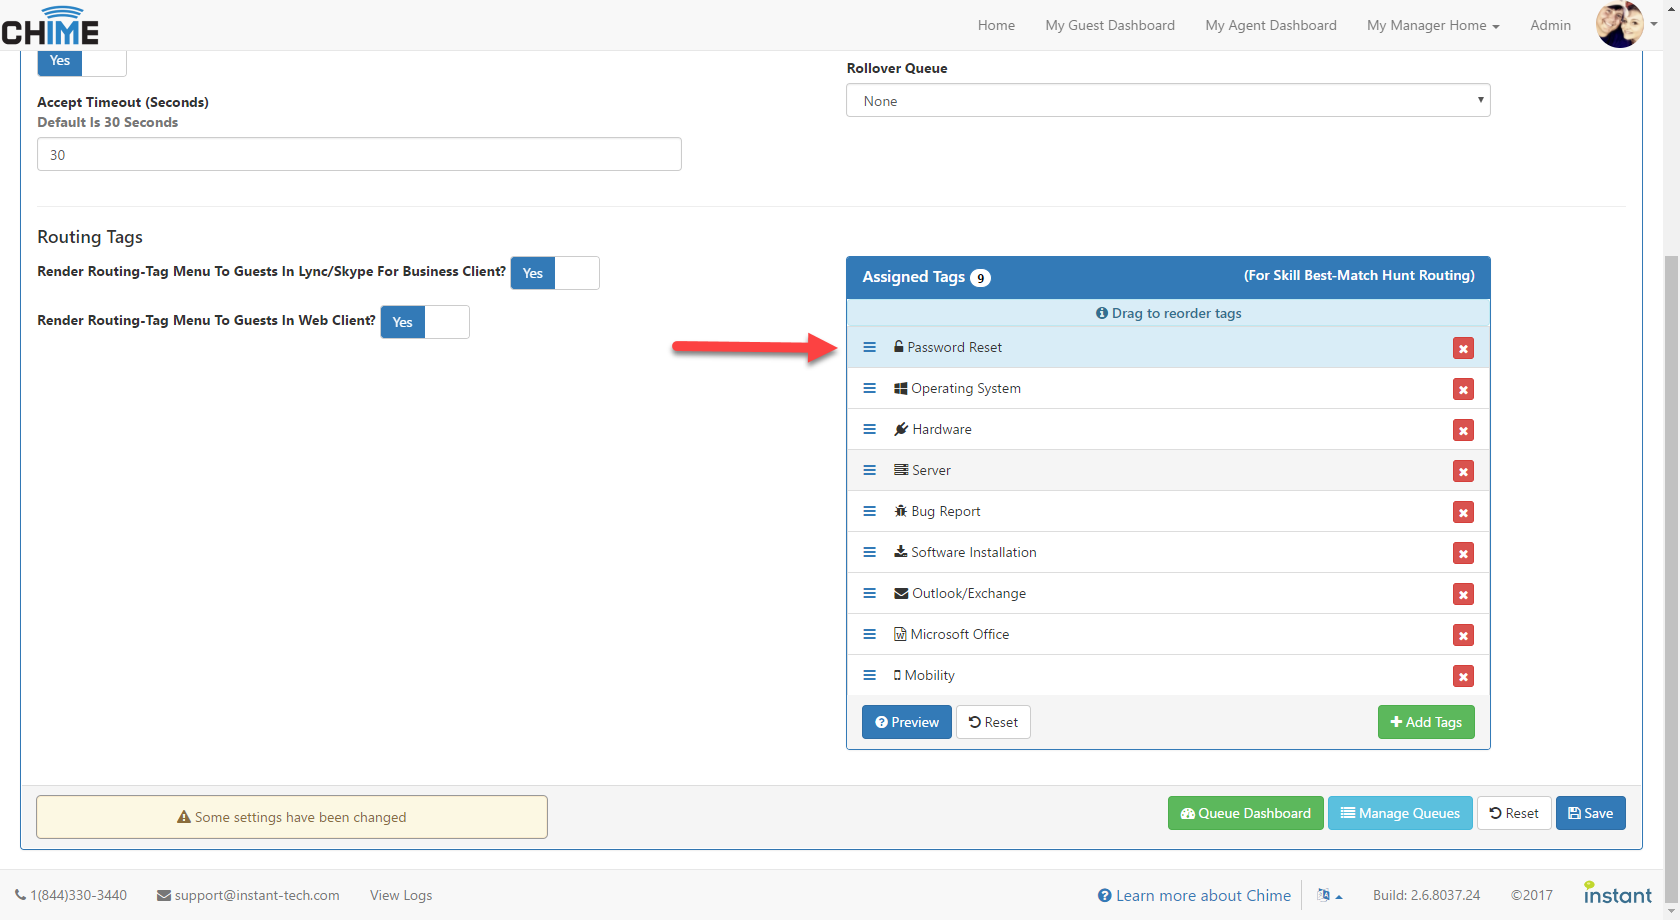Click the Manage Queues button
The width and height of the screenshot is (1680, 920).
(x=1400, y=813)
